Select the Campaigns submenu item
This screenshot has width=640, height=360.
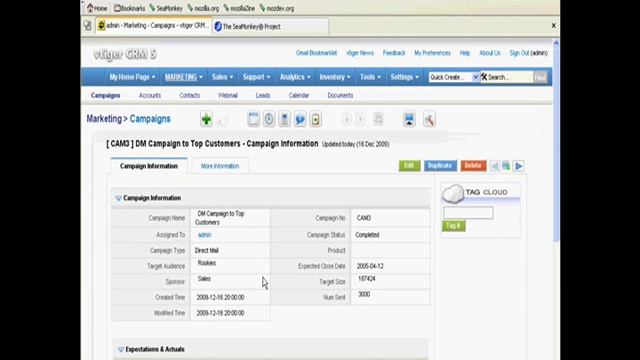[106, 96]
